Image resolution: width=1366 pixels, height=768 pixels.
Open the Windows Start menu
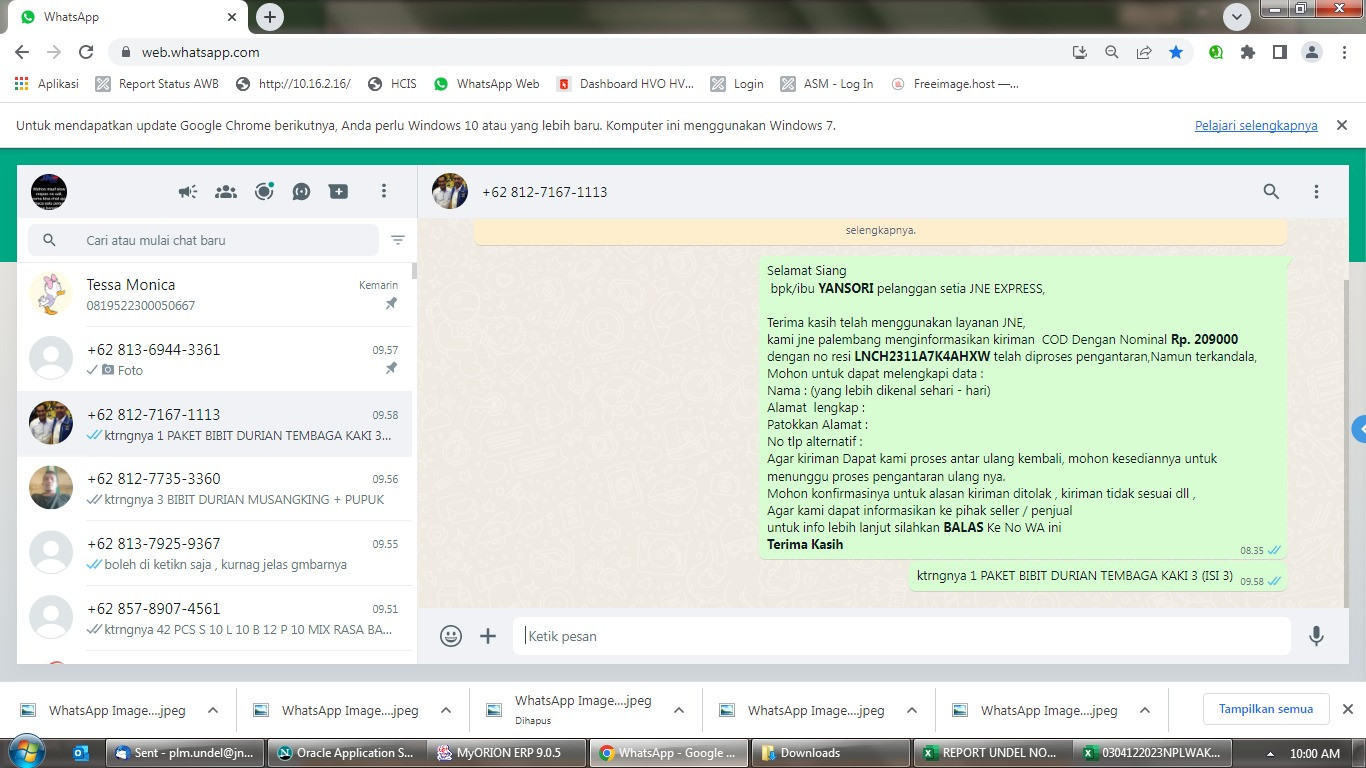pyautogui.click(x=26, y=752)
